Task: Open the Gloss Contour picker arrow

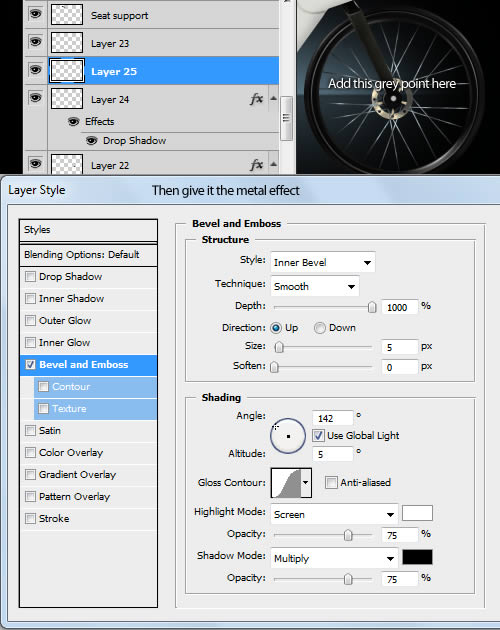Action: point(306,483)
